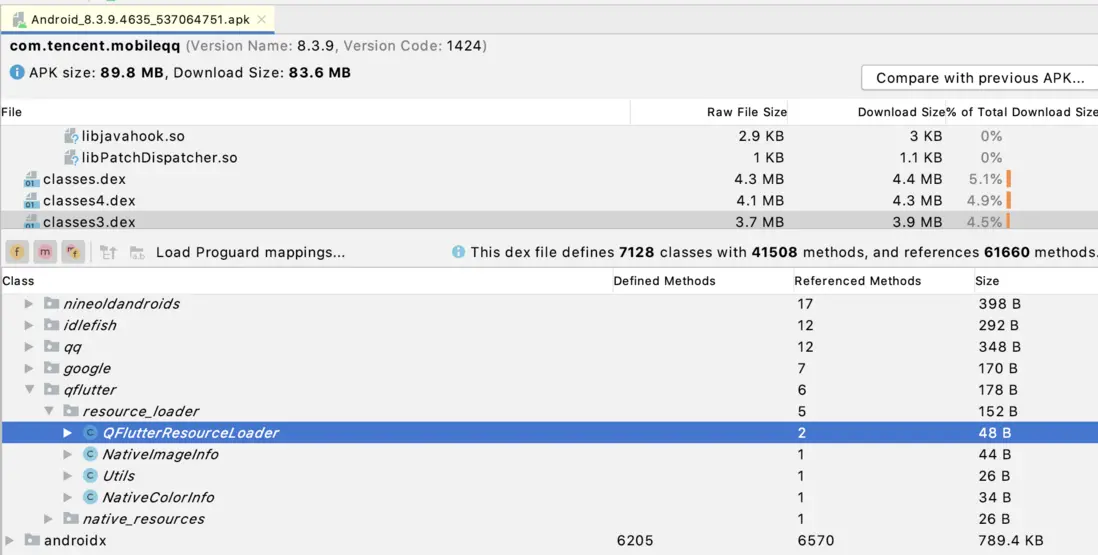
Task: Click native_resources folder icon
Action: pyautogui.click(x=71, y=518)
